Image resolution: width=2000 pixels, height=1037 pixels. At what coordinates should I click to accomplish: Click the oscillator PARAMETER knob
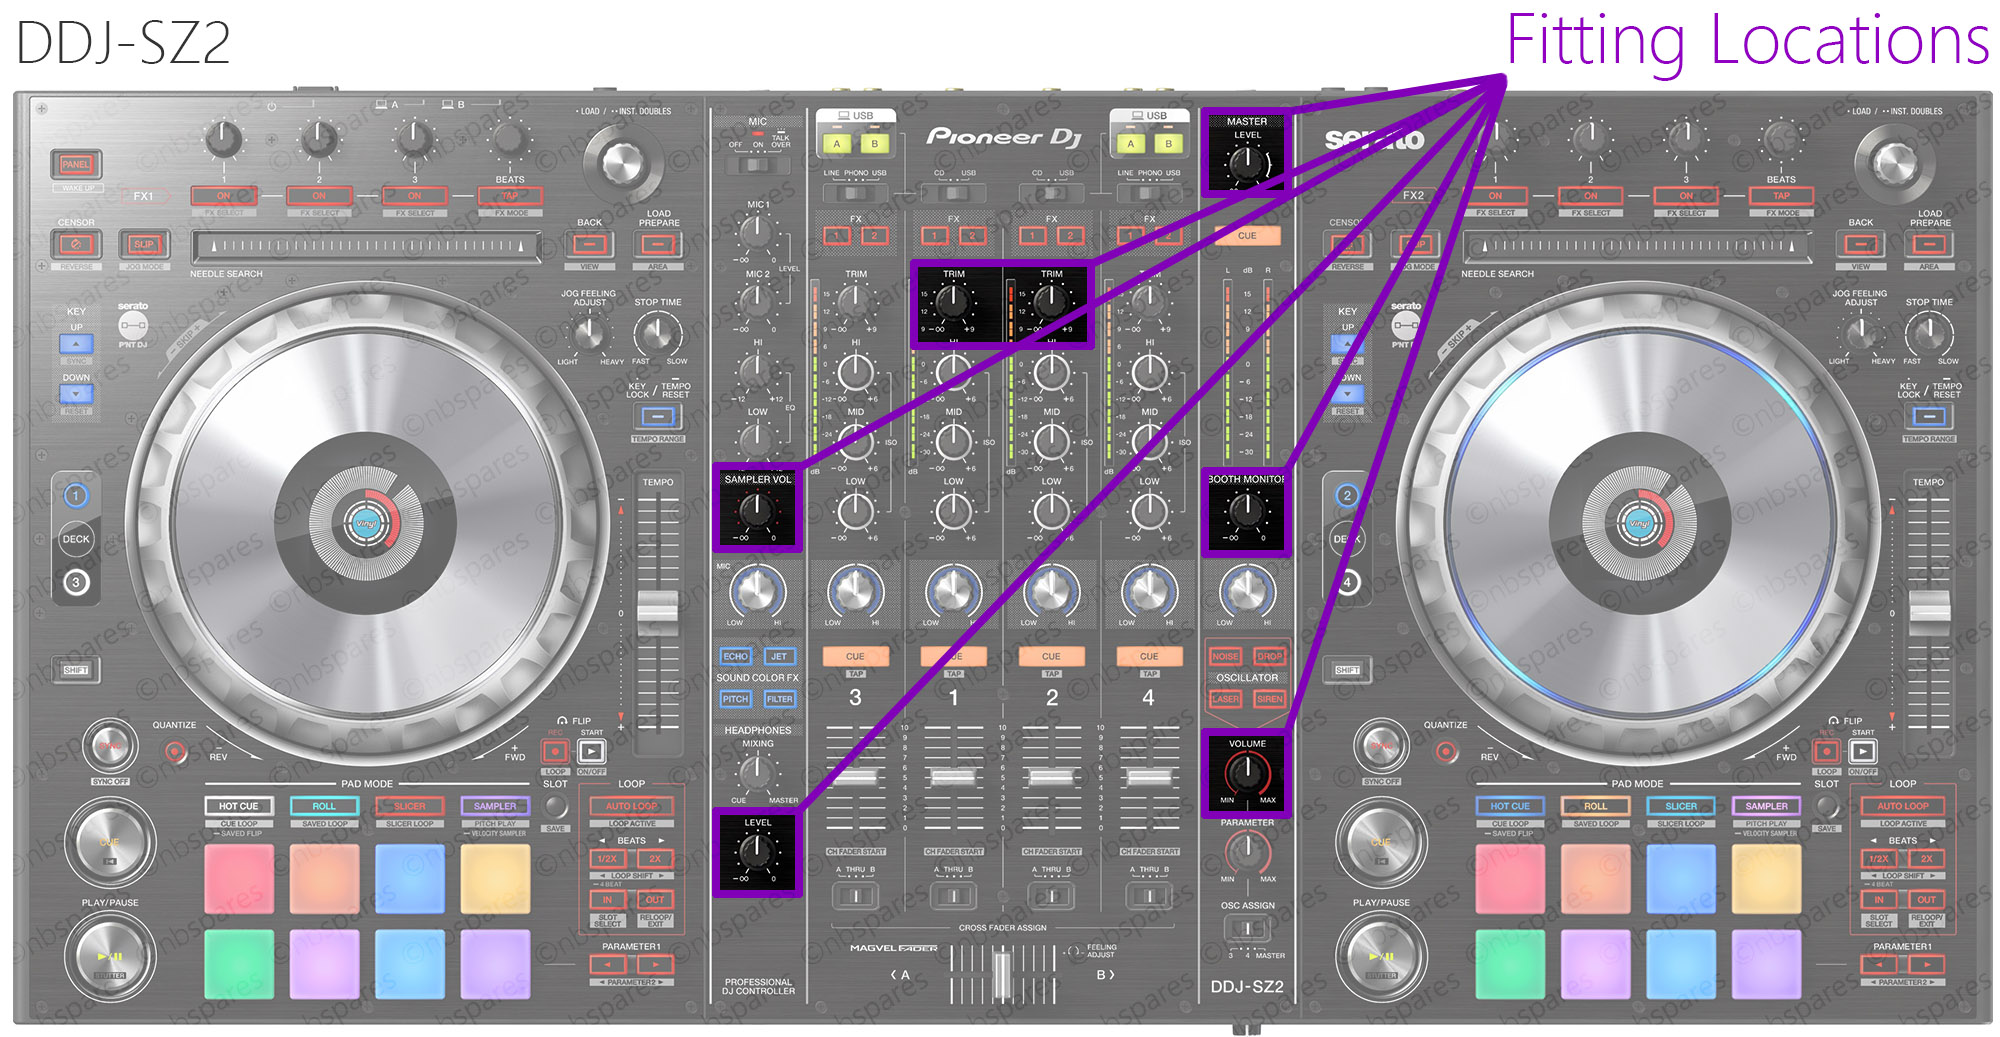point(1247,852)
